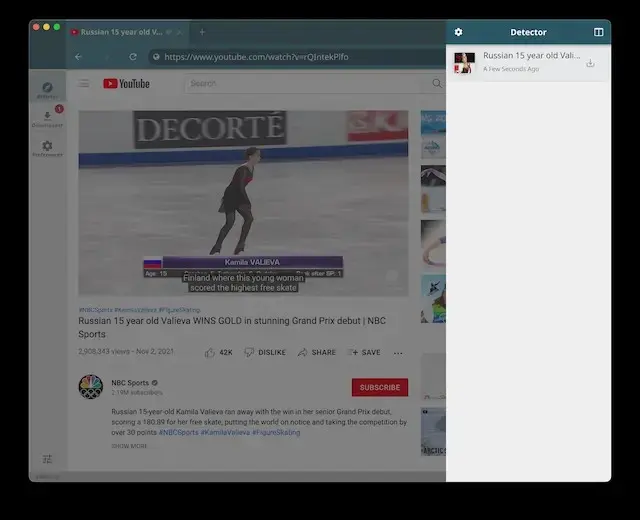Go to YouTube home via logo

127,83
